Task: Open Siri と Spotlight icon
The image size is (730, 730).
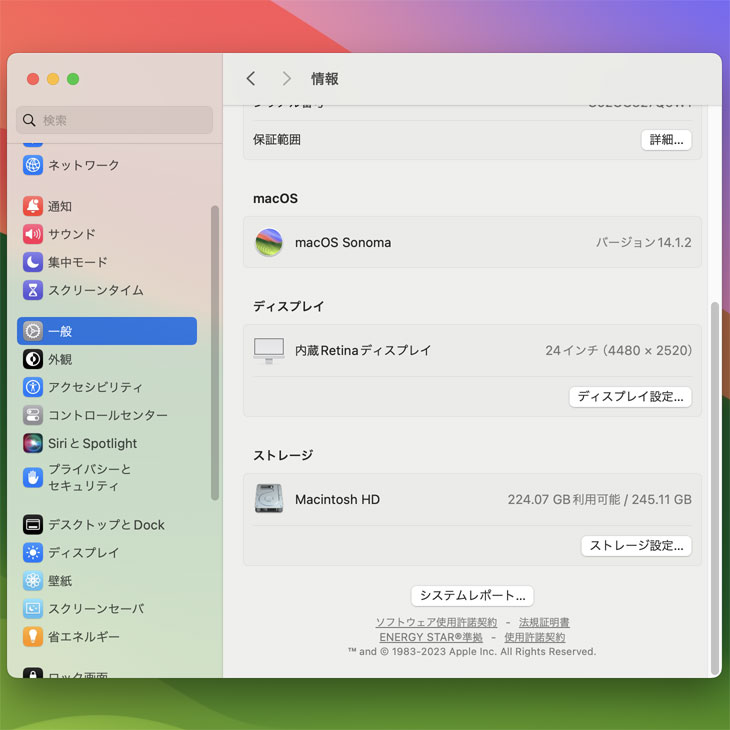Action: pyautogui.click(x=33, y=443)
